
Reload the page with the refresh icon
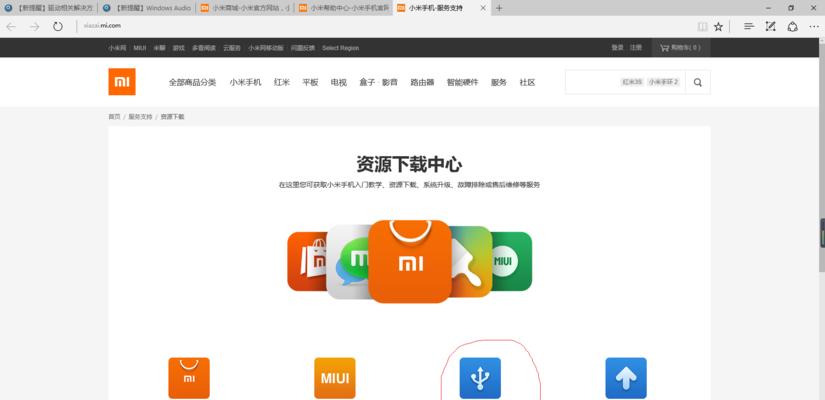[58, 26]
